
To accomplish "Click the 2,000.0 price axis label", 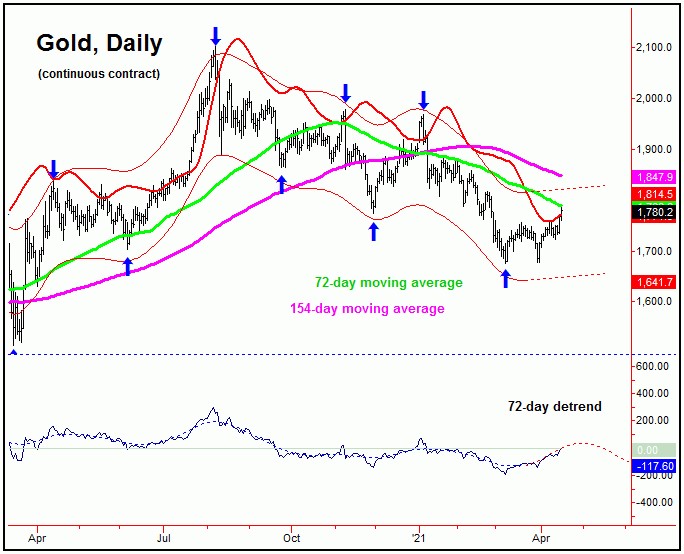I will pyautogui.click(x=654, y=98).
